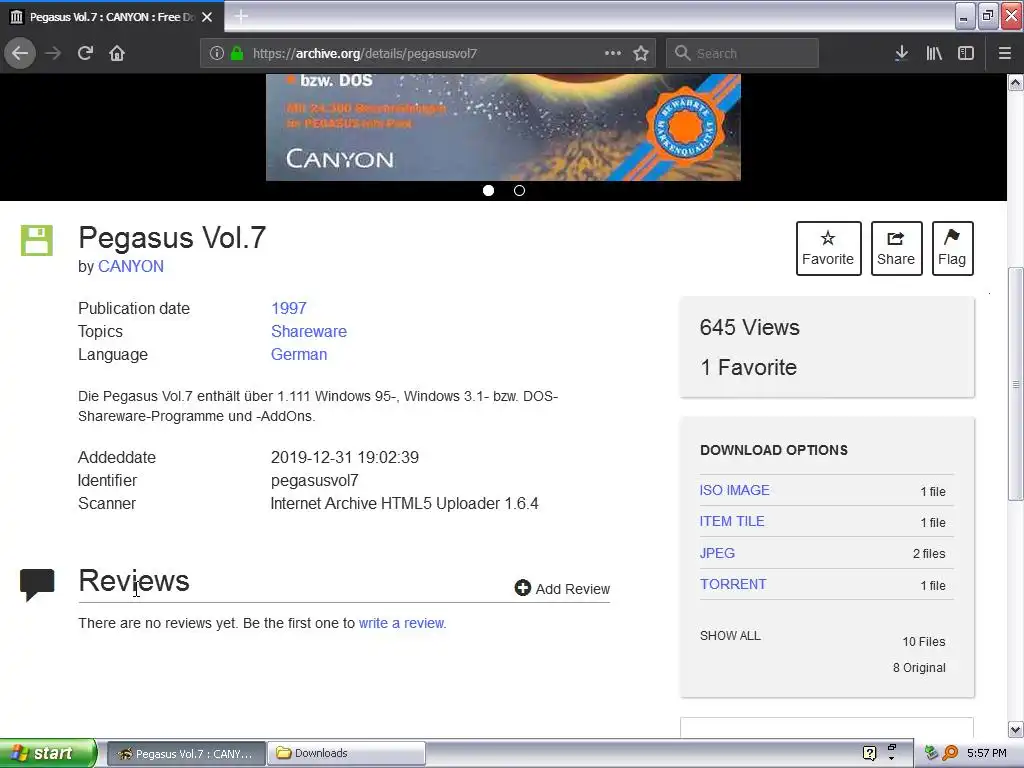Click the network tray icon
Image resolution: width=1024 pixels, height=768 pixels.
[x=932, y=753]
